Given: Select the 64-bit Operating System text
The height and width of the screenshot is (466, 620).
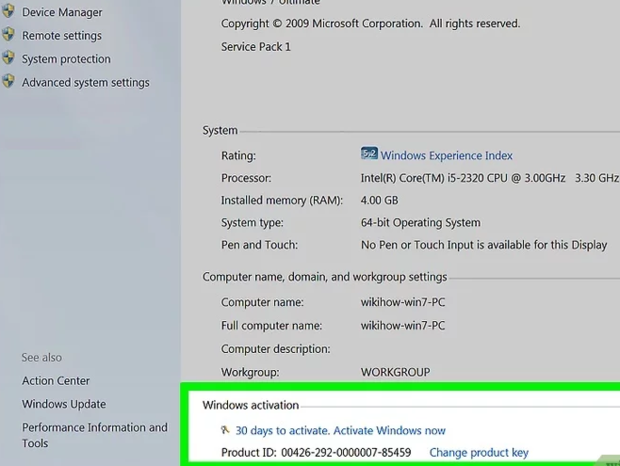Looking at the screenshot, I should tap(420, 223).
